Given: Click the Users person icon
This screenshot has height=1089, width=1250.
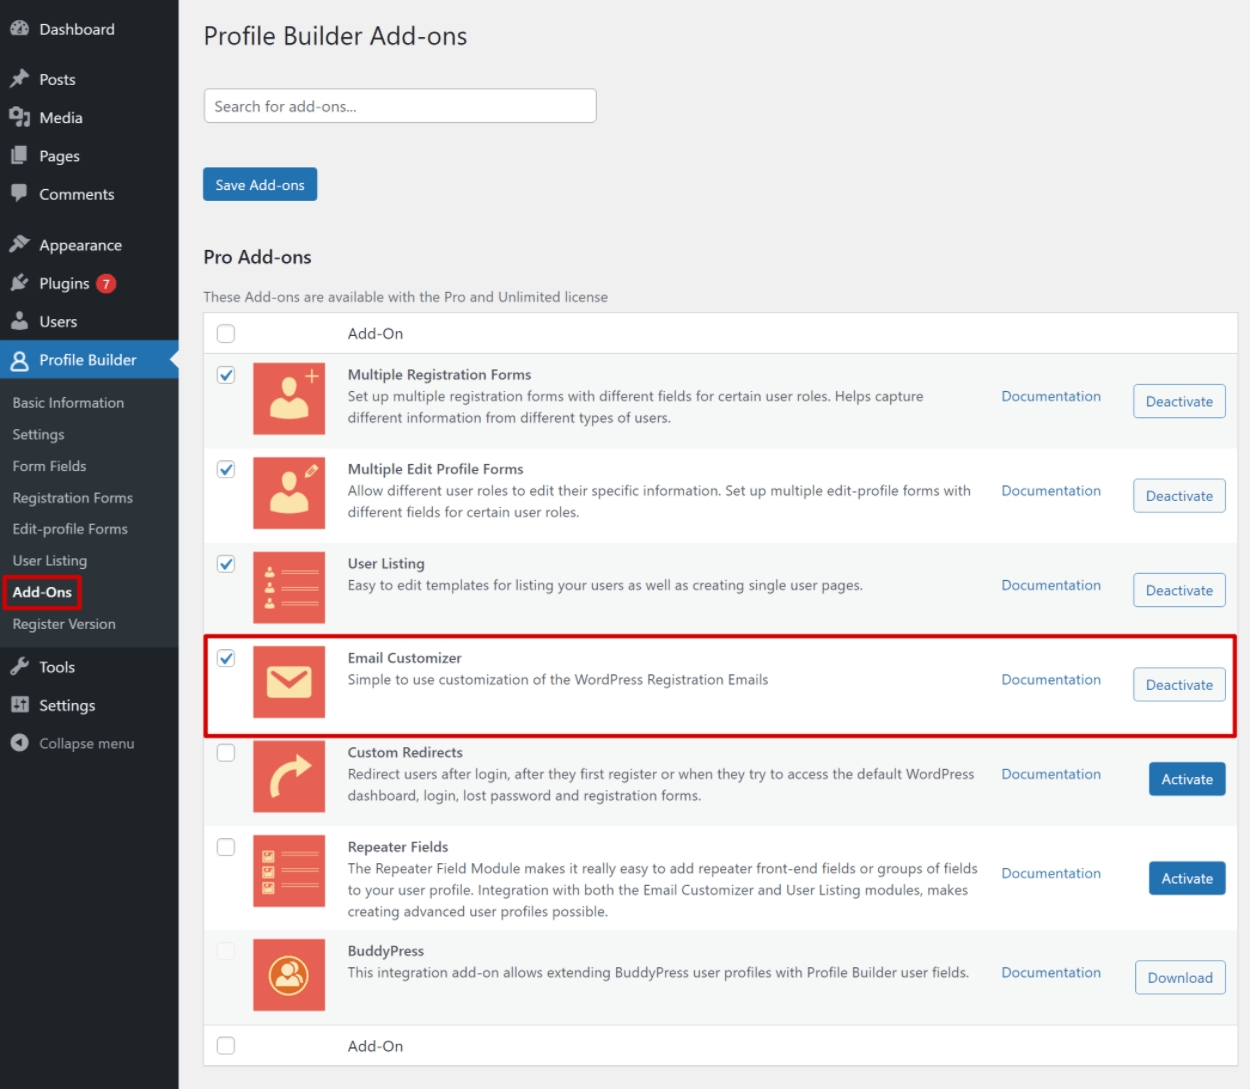Looking at the screenshot, I should pos(19,321).
